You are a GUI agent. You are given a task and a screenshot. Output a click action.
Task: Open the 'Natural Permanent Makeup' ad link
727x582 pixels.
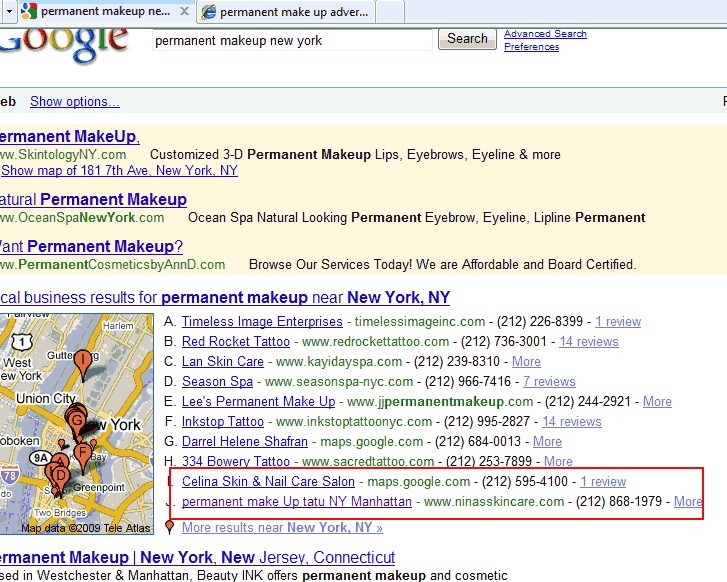(x=93, y=199)
